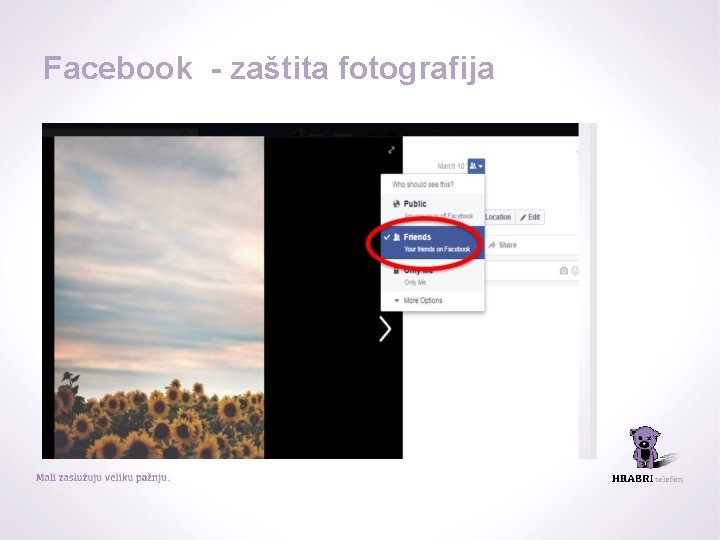
Task: Click the Edit button with pencil icon
Action: pyautogui.click(x=530, y=217)
